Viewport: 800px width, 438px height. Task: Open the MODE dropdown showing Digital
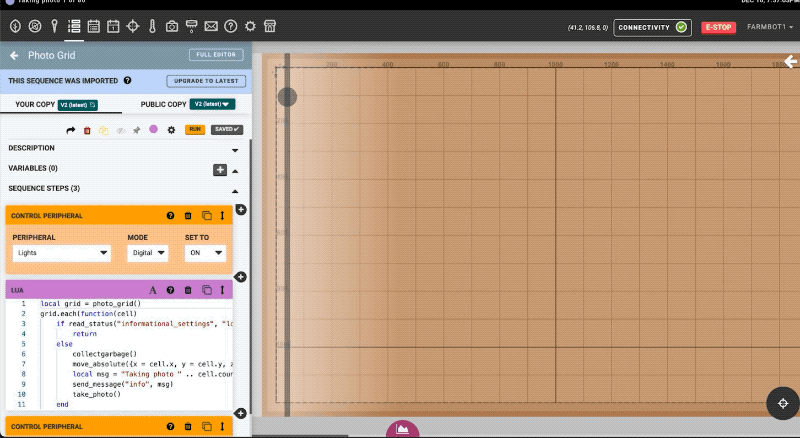pyautogui.click(x=148, y=253)
